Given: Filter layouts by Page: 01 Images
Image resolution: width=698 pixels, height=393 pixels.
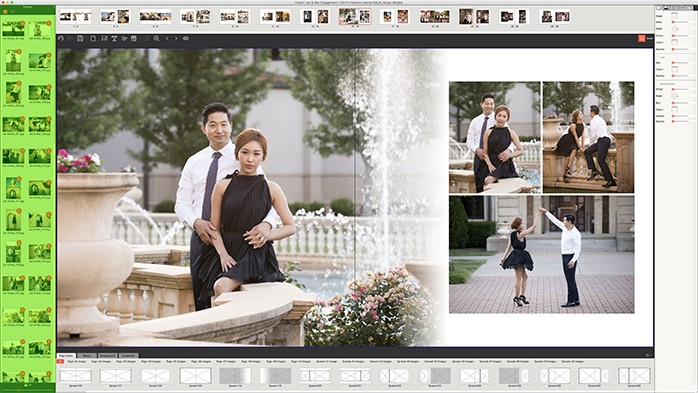Looking at the screenshot, I should 77,361.
